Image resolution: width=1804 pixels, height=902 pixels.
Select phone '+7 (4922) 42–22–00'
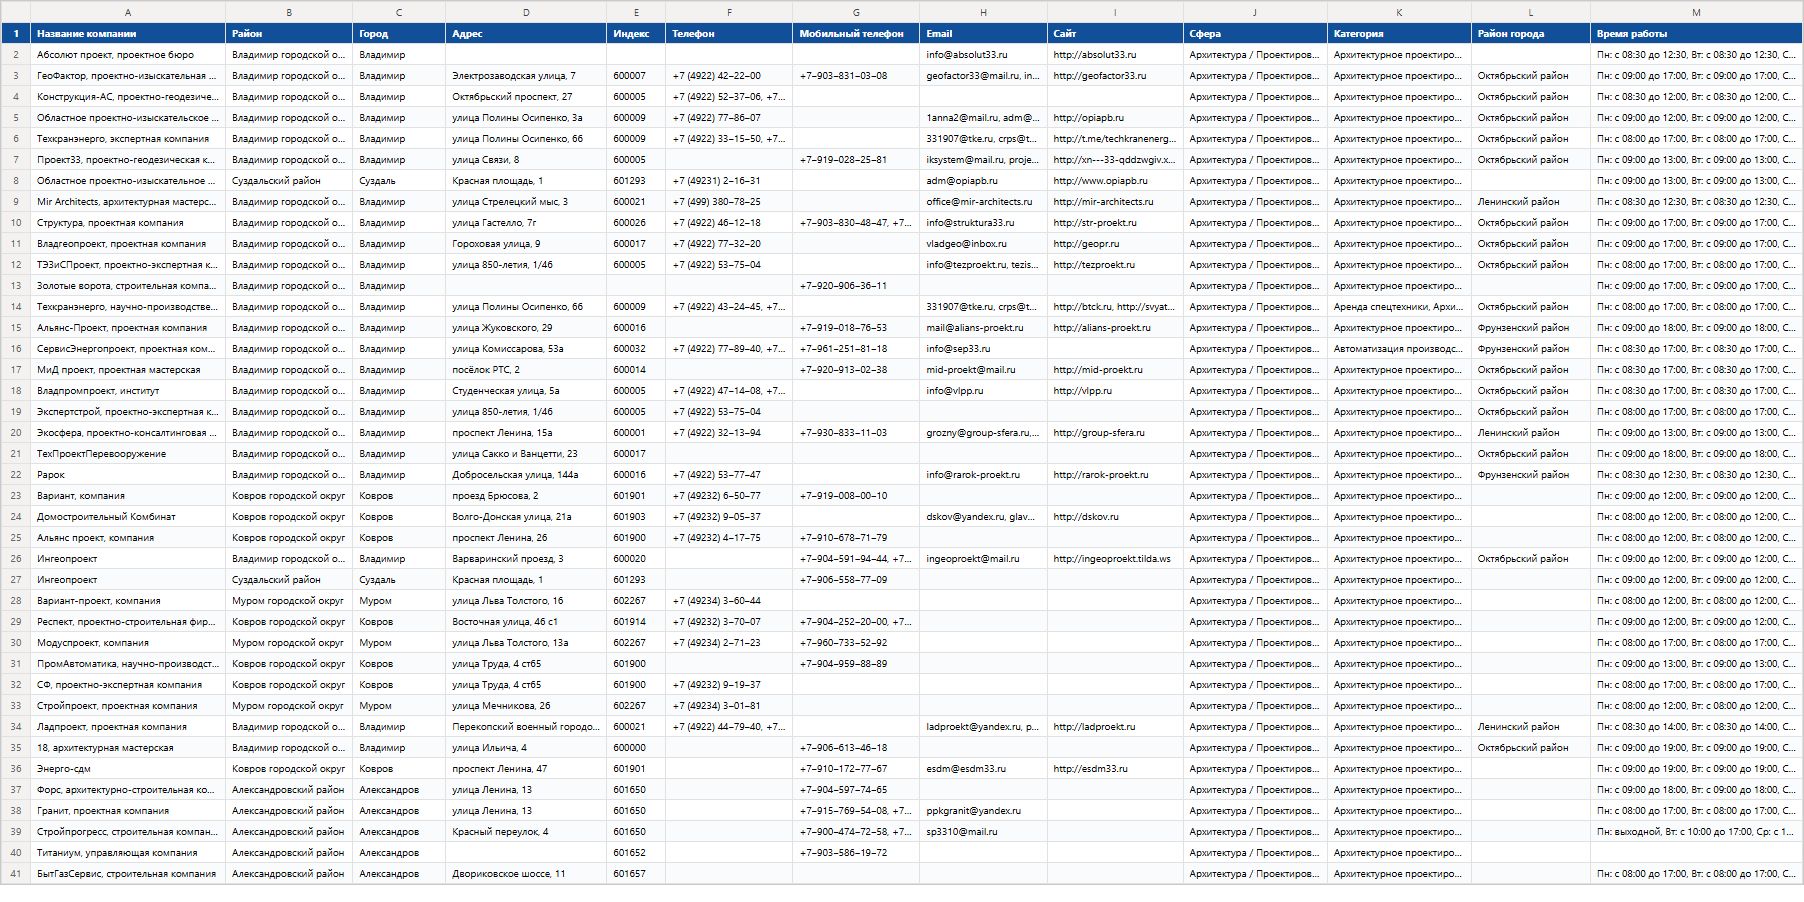pyautogui.click(x=729, y=76)
